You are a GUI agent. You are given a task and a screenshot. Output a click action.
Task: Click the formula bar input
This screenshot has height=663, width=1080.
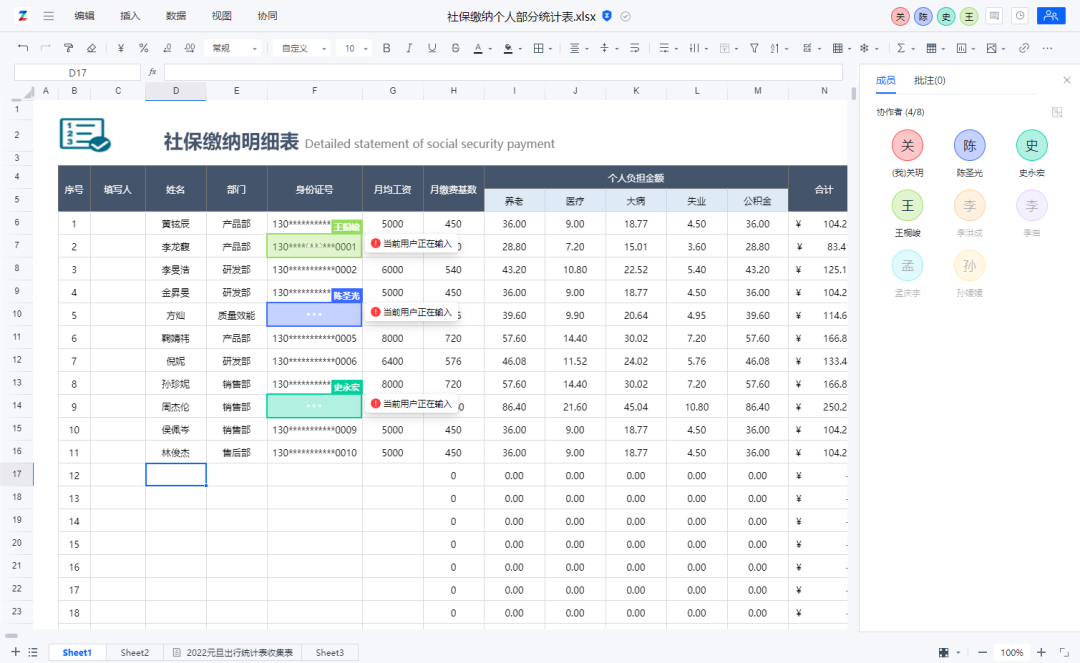point(503,72)
